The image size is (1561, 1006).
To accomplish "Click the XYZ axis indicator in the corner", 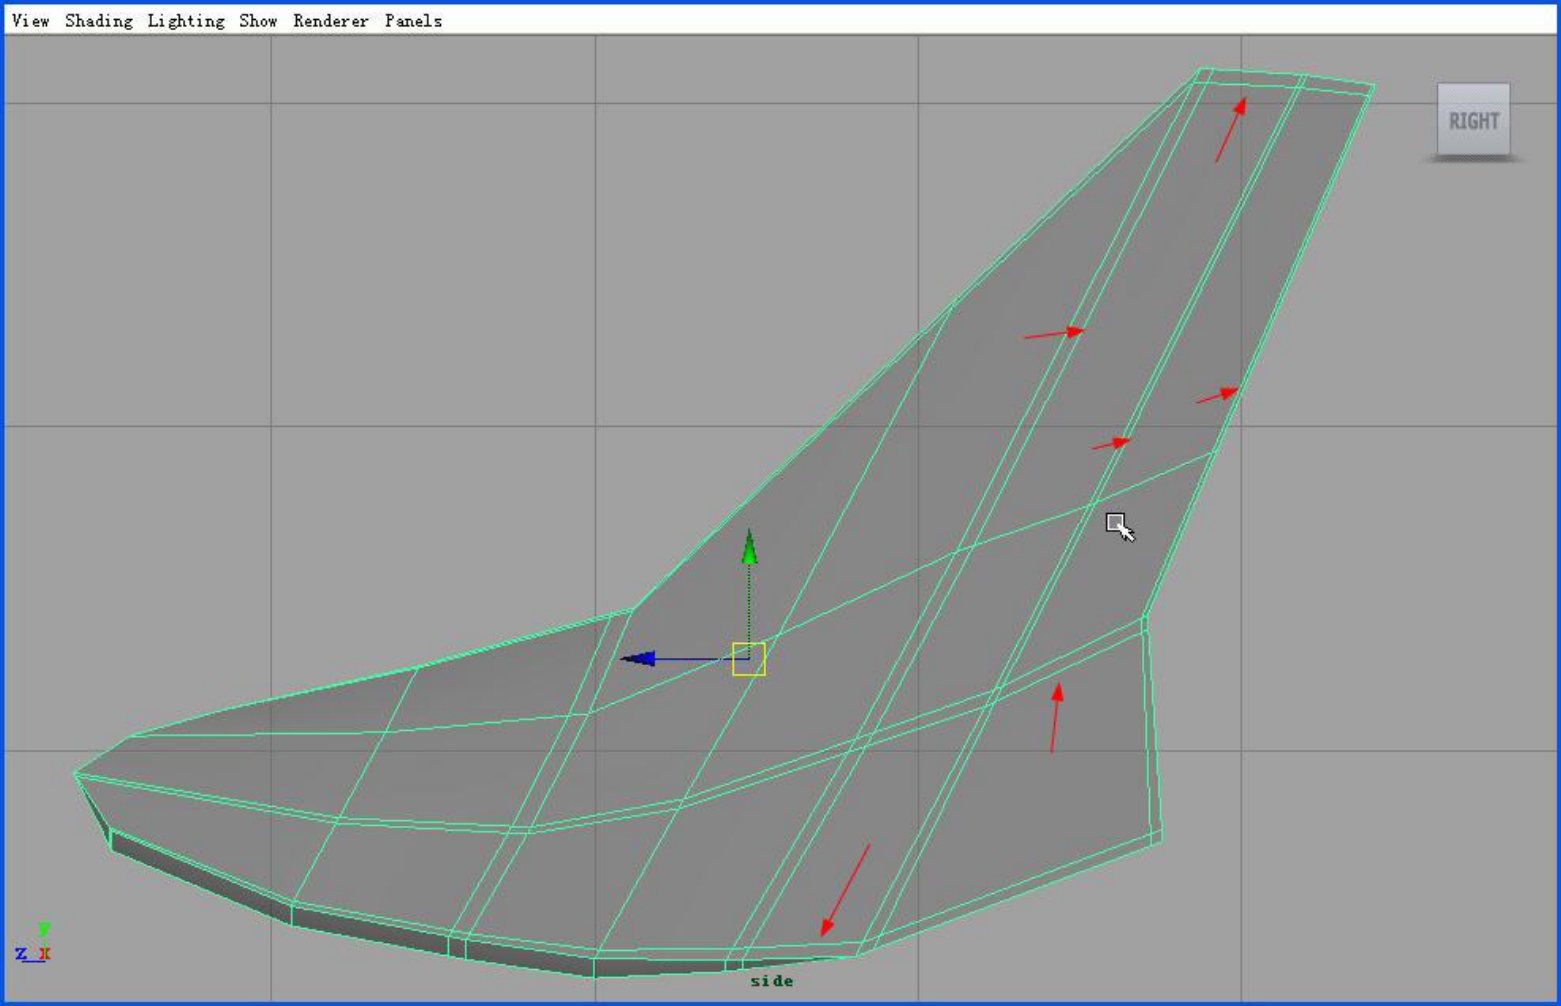I will pyautogui.click(x=34, y=943).
